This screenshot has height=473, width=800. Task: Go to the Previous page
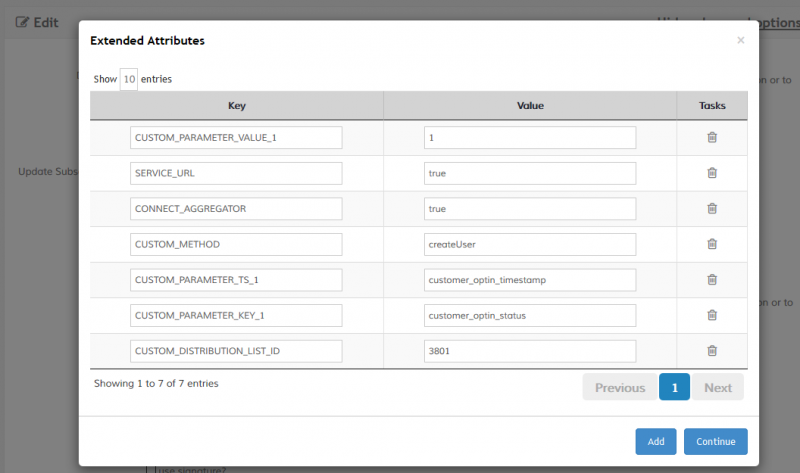tap(619, 387)
